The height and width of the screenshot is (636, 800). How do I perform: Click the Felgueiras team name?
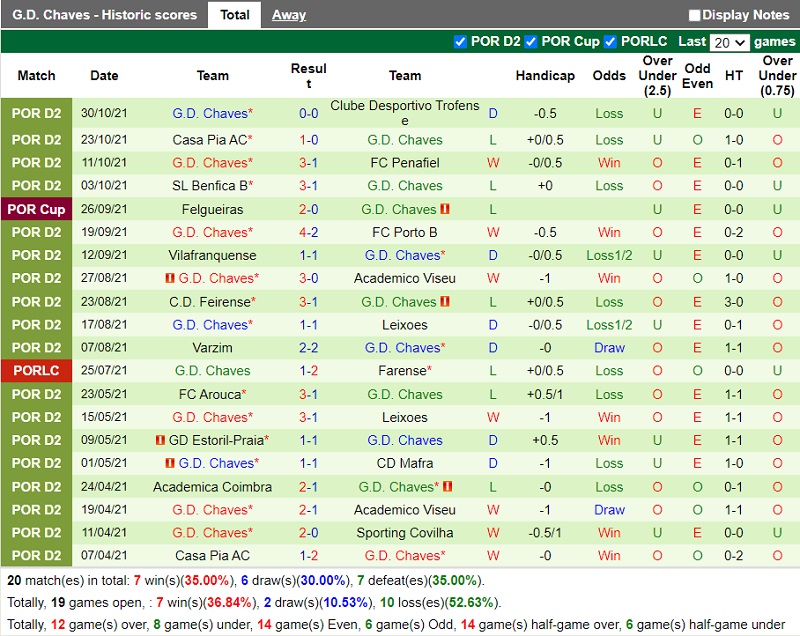(212, 209)
